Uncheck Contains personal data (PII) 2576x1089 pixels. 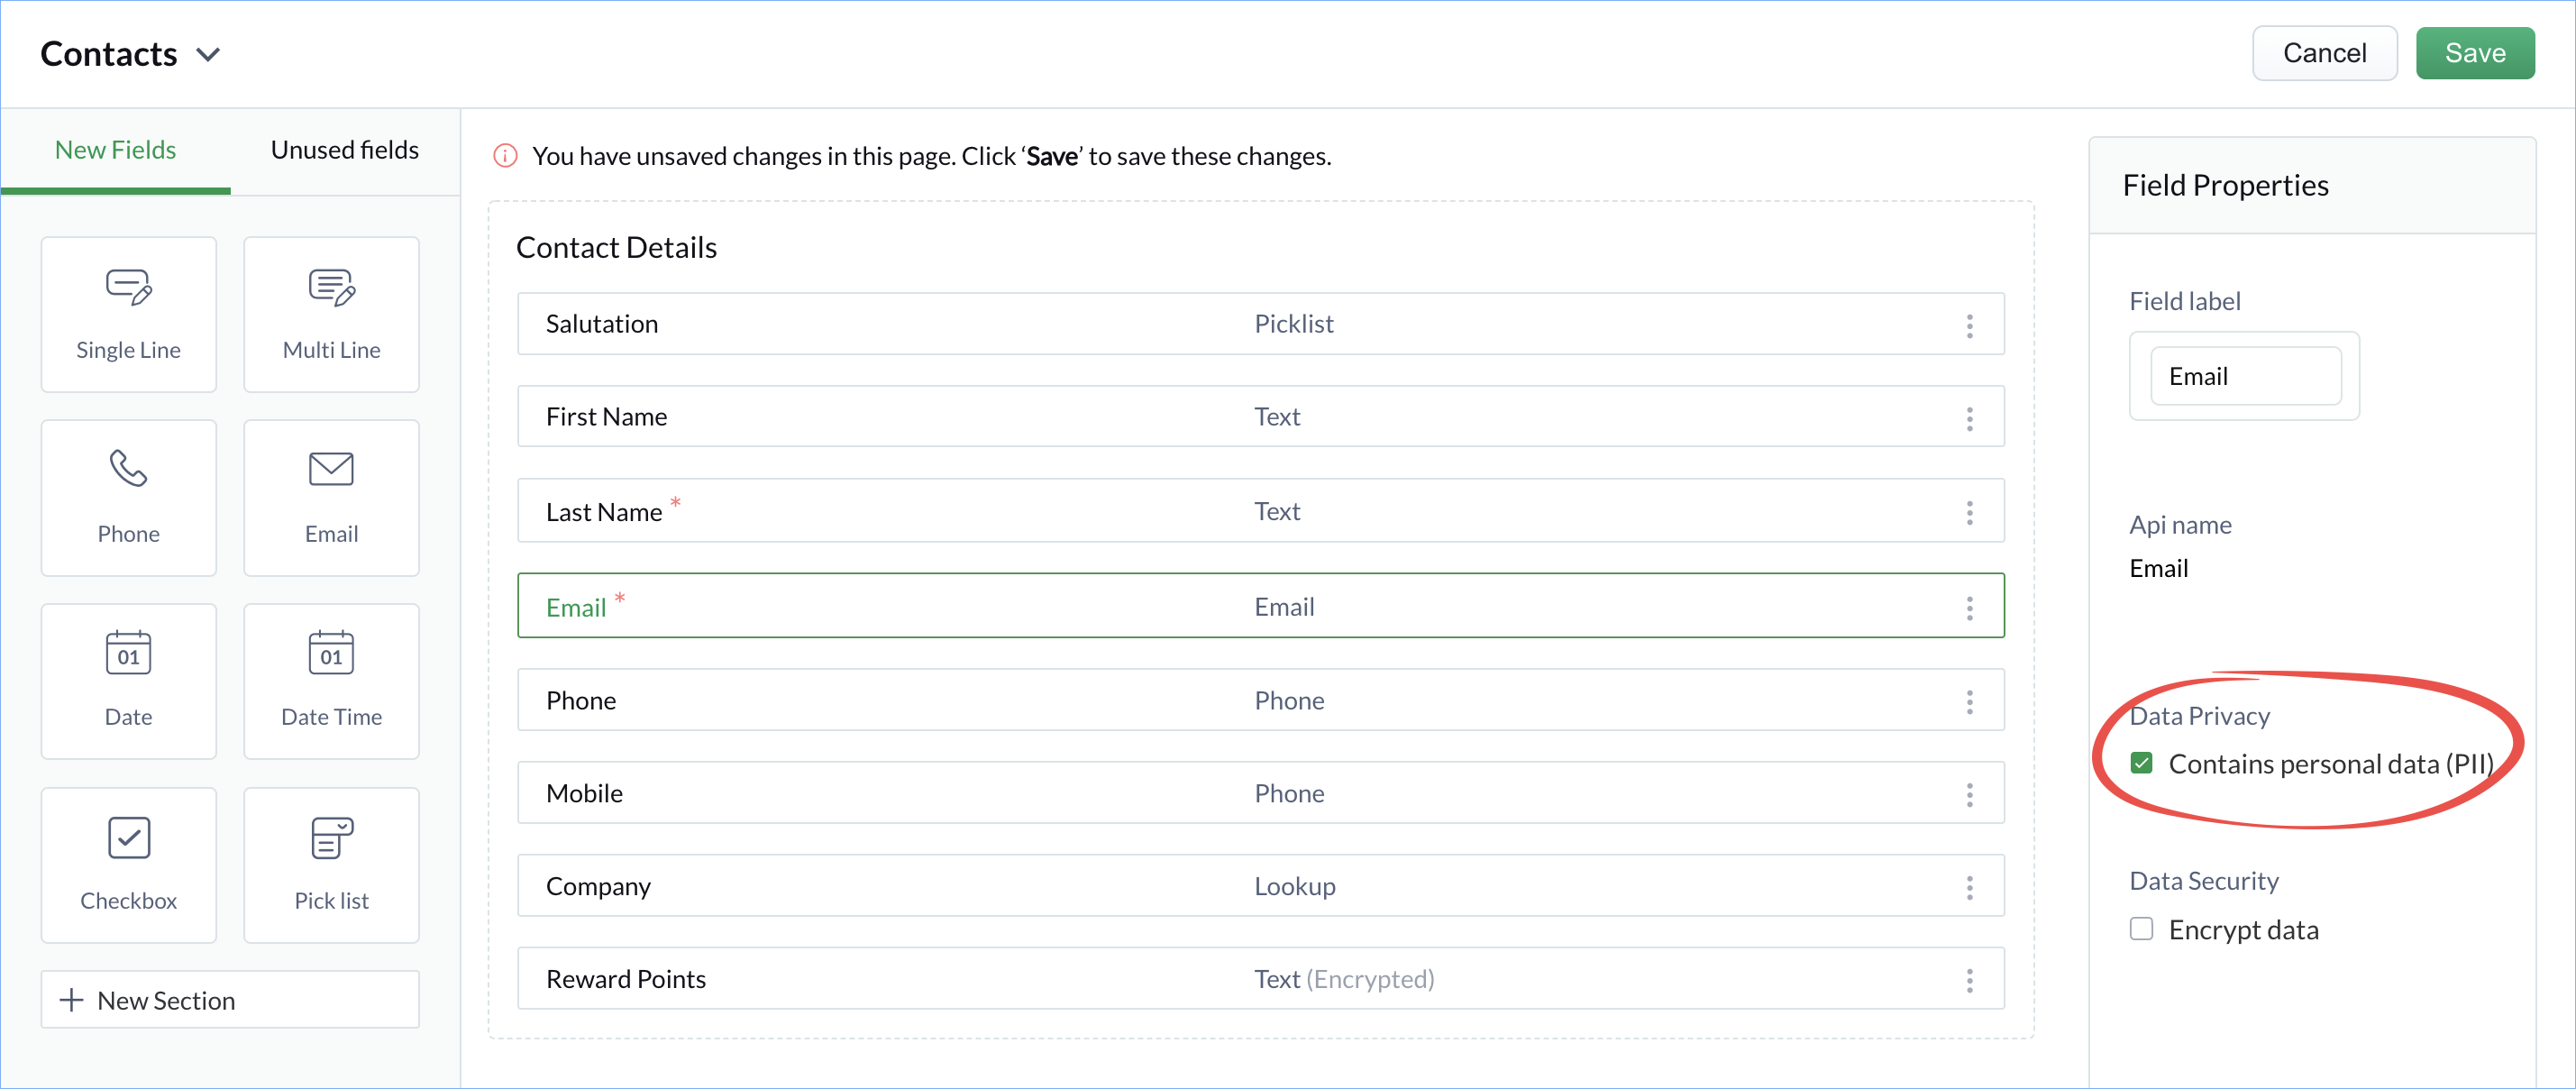2141,763
